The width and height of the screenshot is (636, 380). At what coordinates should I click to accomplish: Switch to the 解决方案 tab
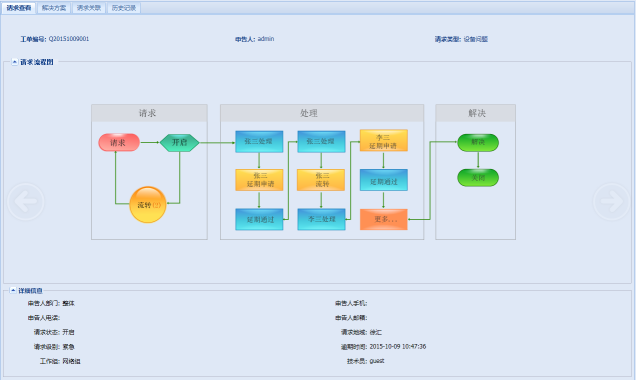coord(54,8)
